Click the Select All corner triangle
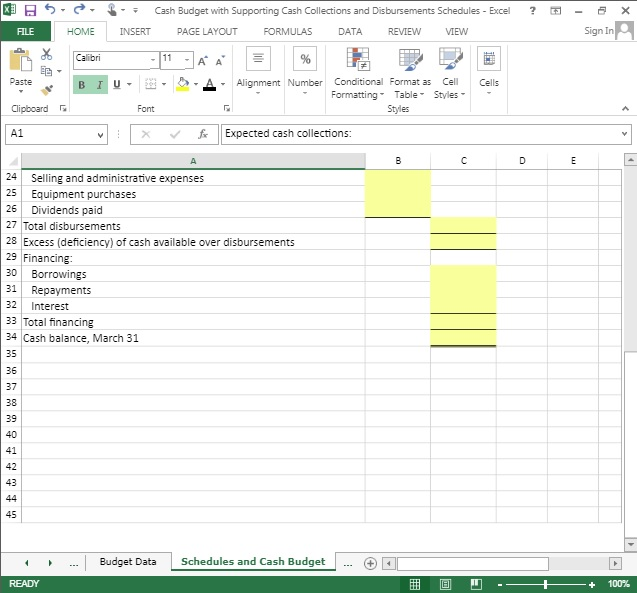The width and height of the screenshot is (637, 593). coord(12,161)
